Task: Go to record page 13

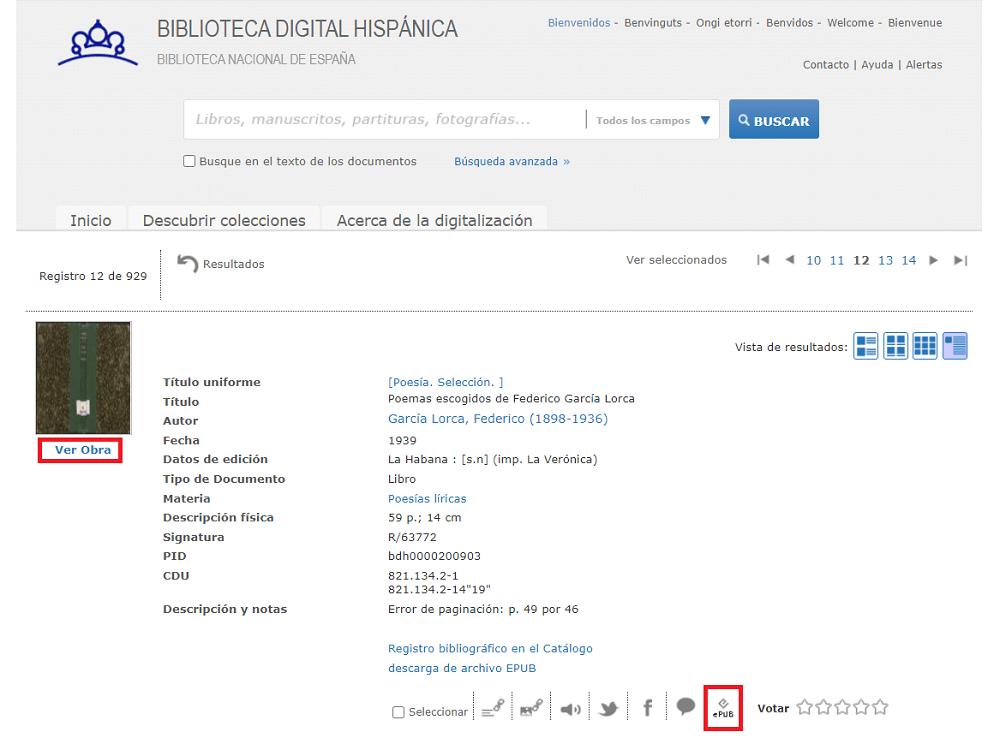Action: point(885,260)
